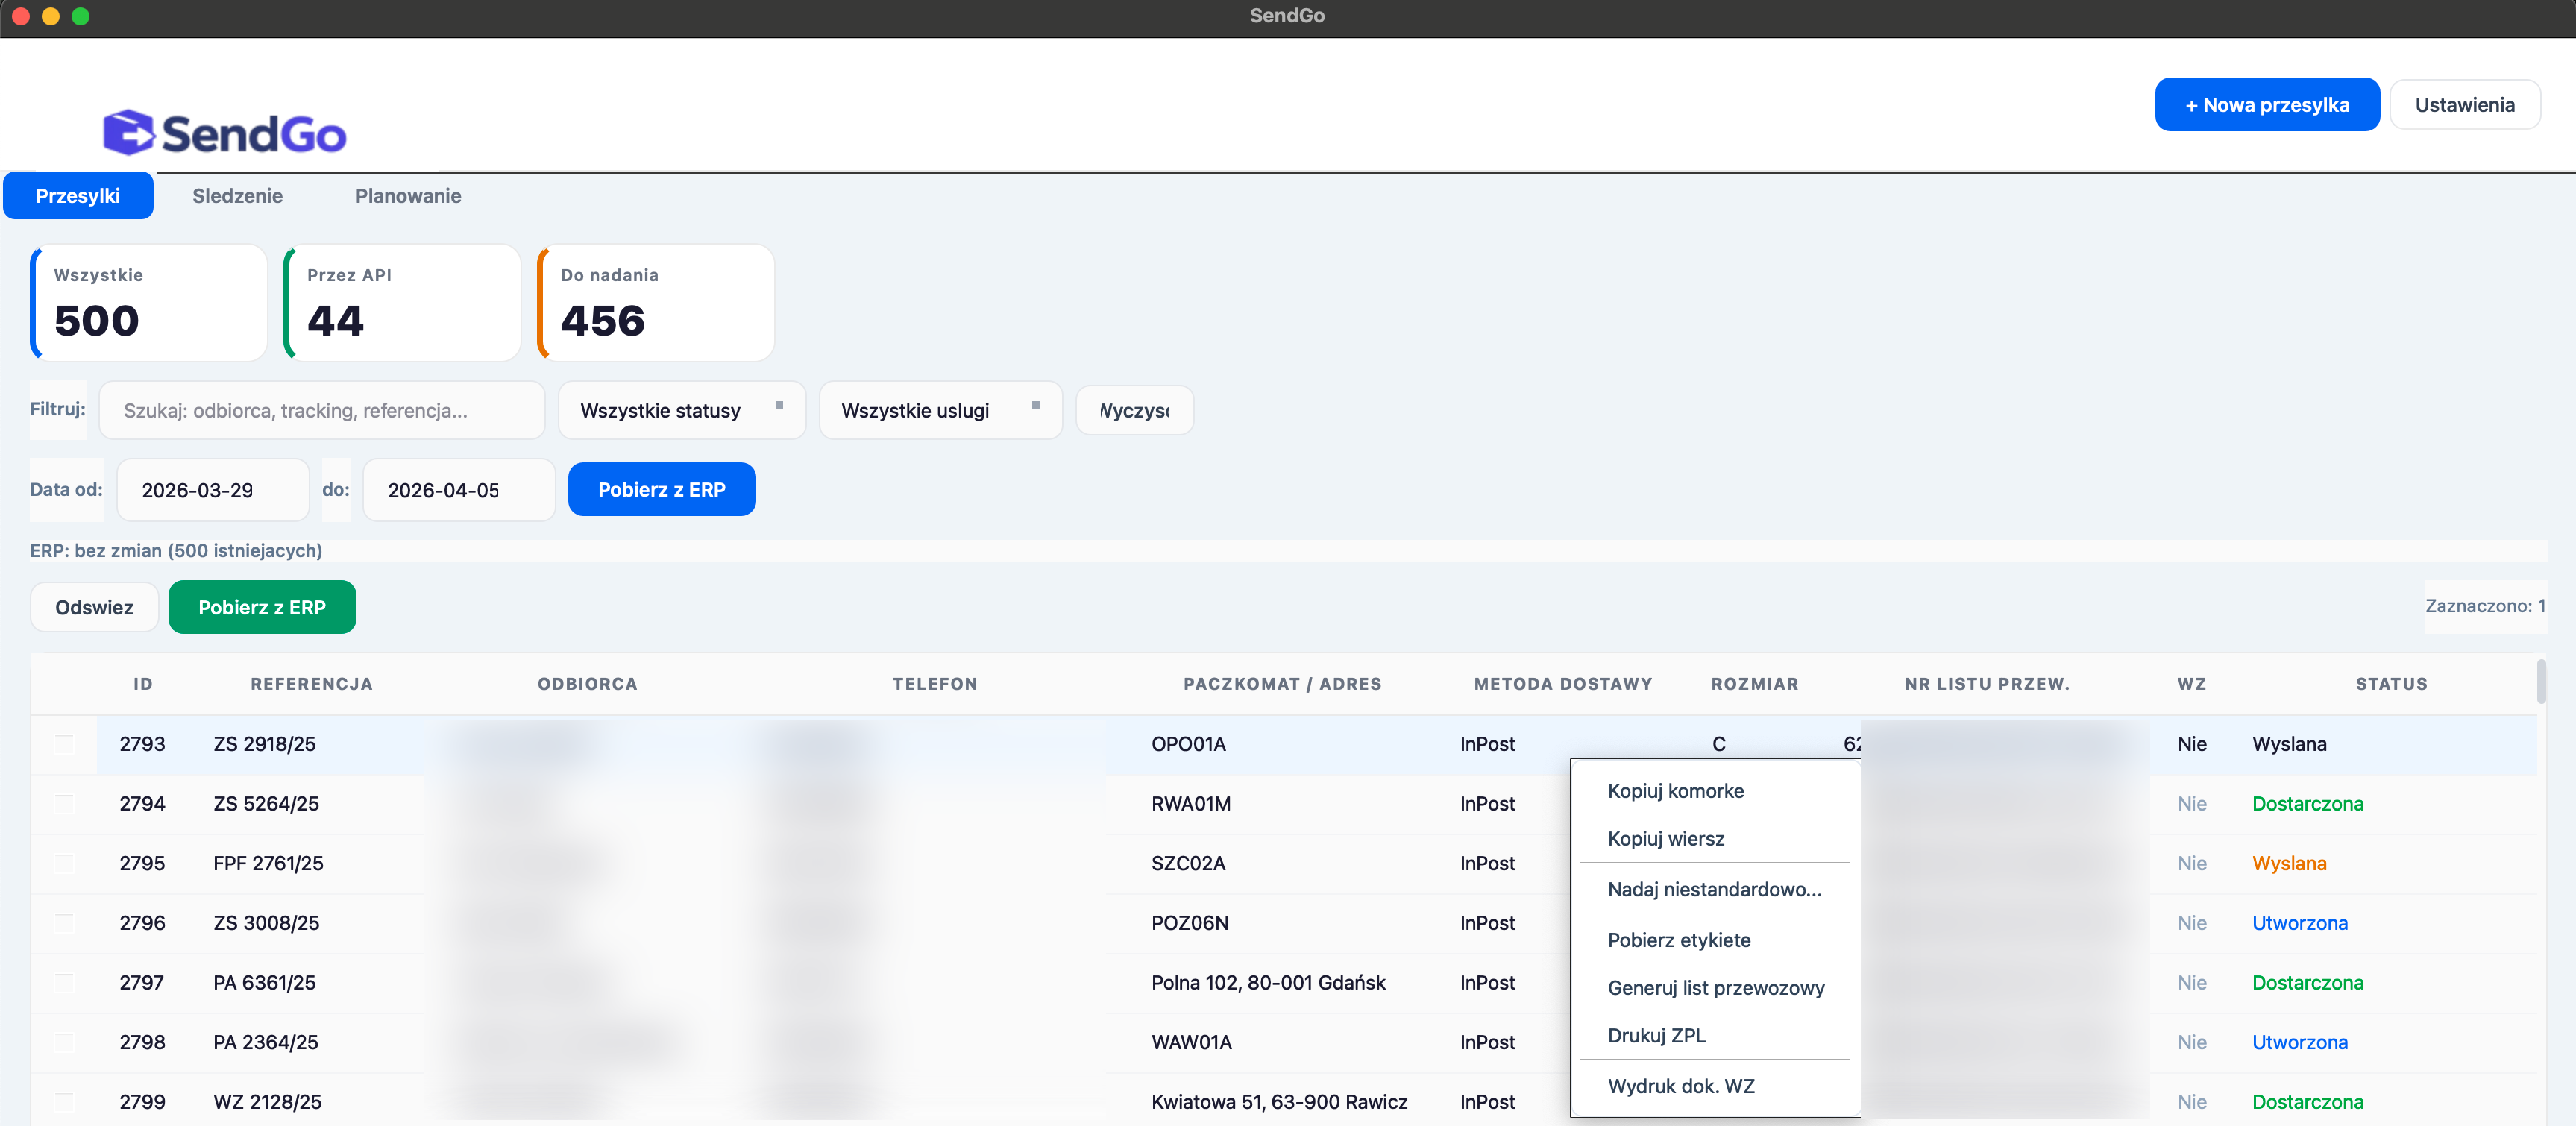Click Dostarczona status in row 2794
Screen dimensions: 2576x1126
click(2307, 804)
